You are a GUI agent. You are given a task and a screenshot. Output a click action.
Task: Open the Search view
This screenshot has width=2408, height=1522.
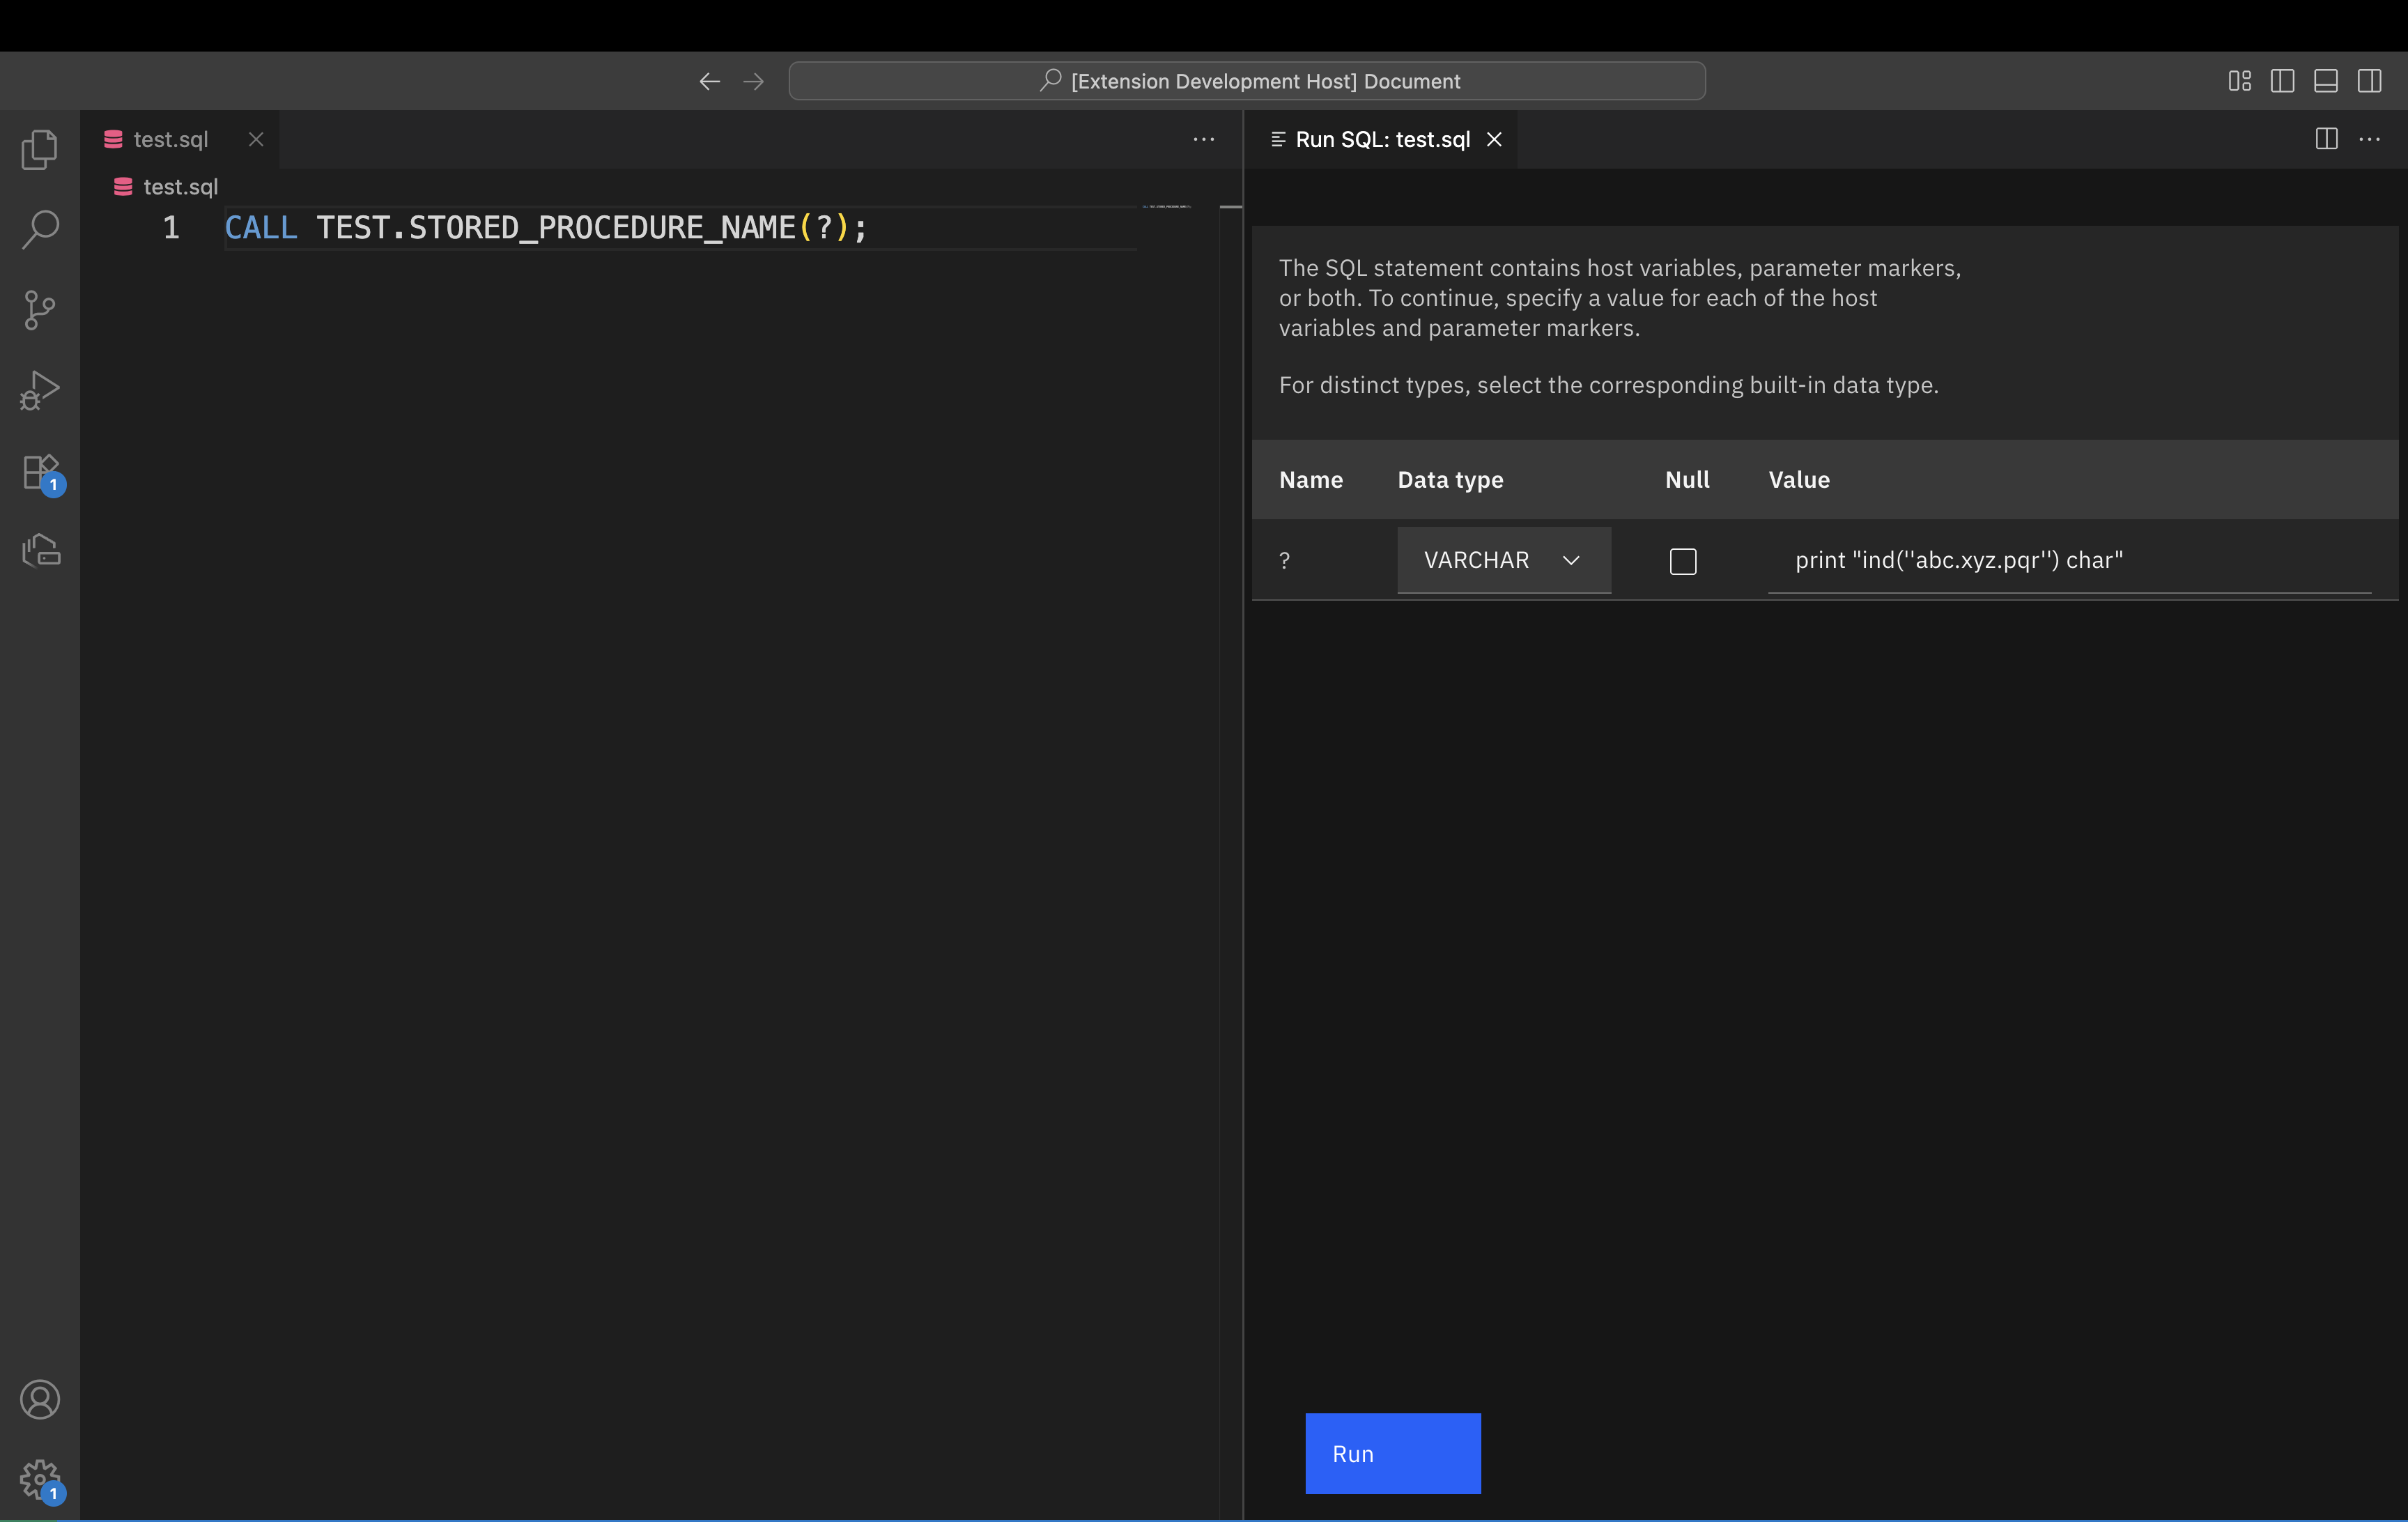(40, 229)
